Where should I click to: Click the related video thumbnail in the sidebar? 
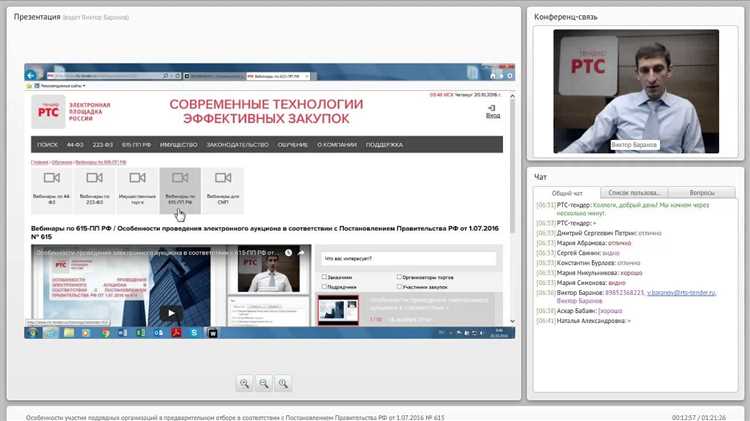[338, 310]
